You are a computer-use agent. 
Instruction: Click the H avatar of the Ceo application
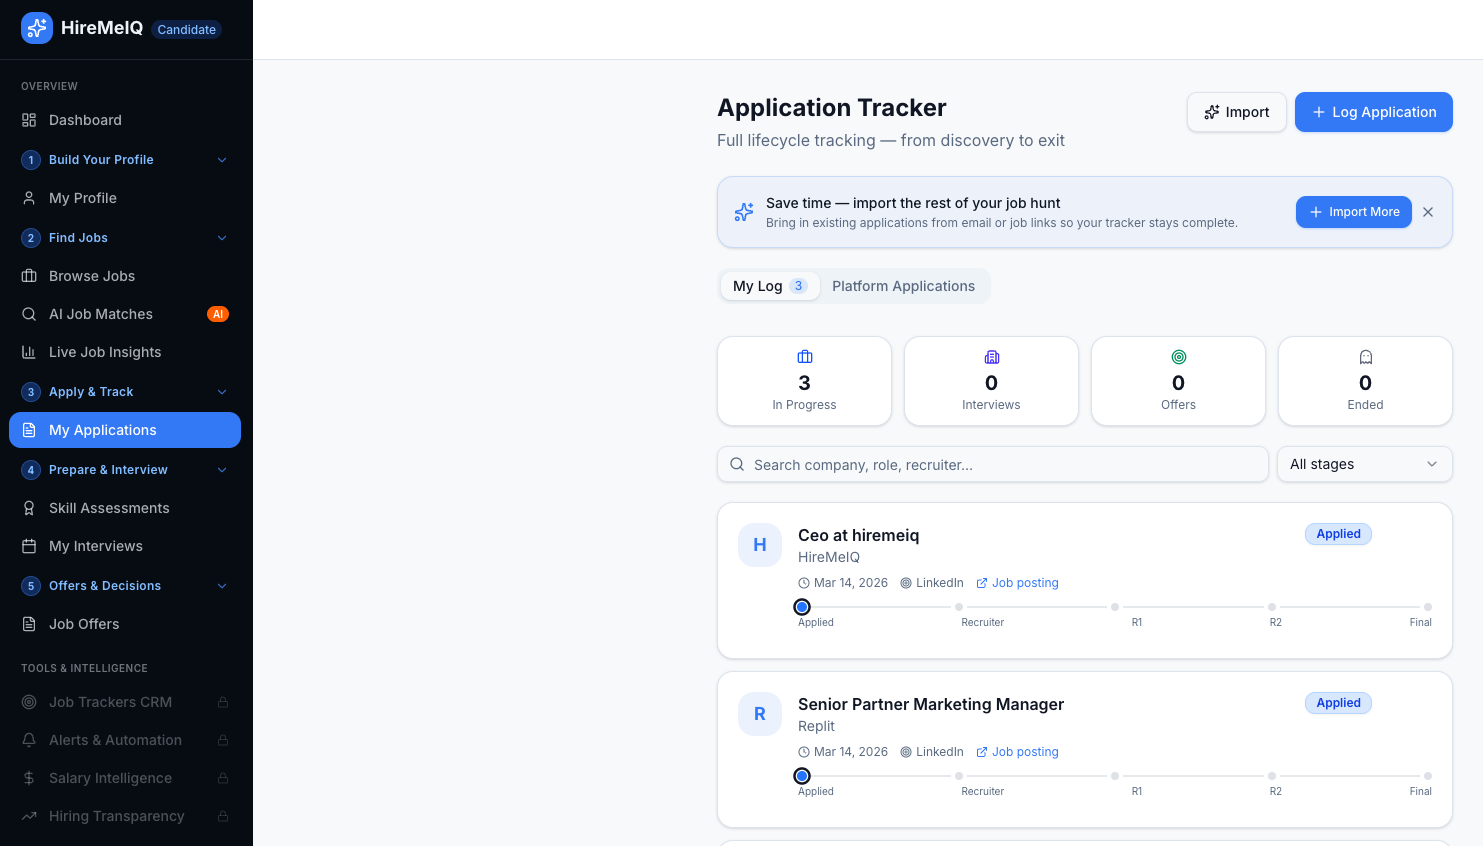tap(760, 545)
